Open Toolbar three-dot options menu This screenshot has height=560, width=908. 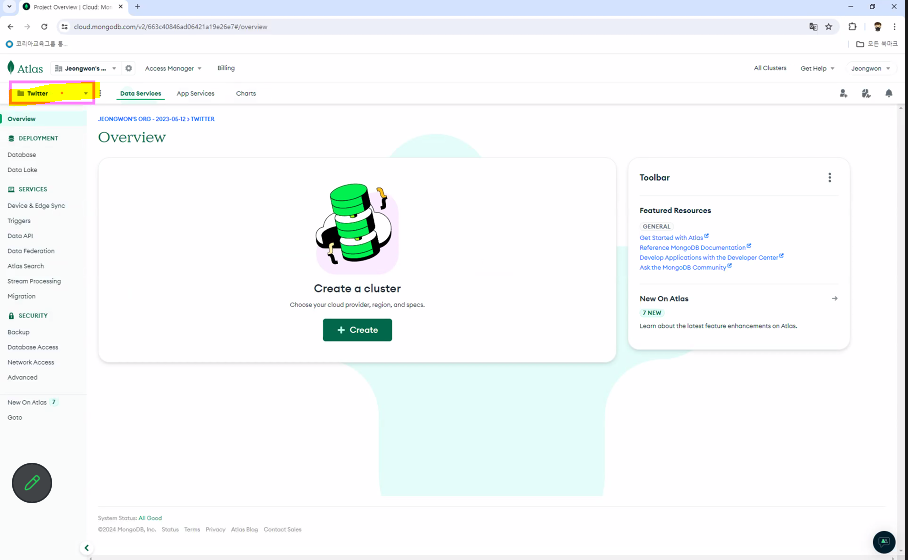829,178
